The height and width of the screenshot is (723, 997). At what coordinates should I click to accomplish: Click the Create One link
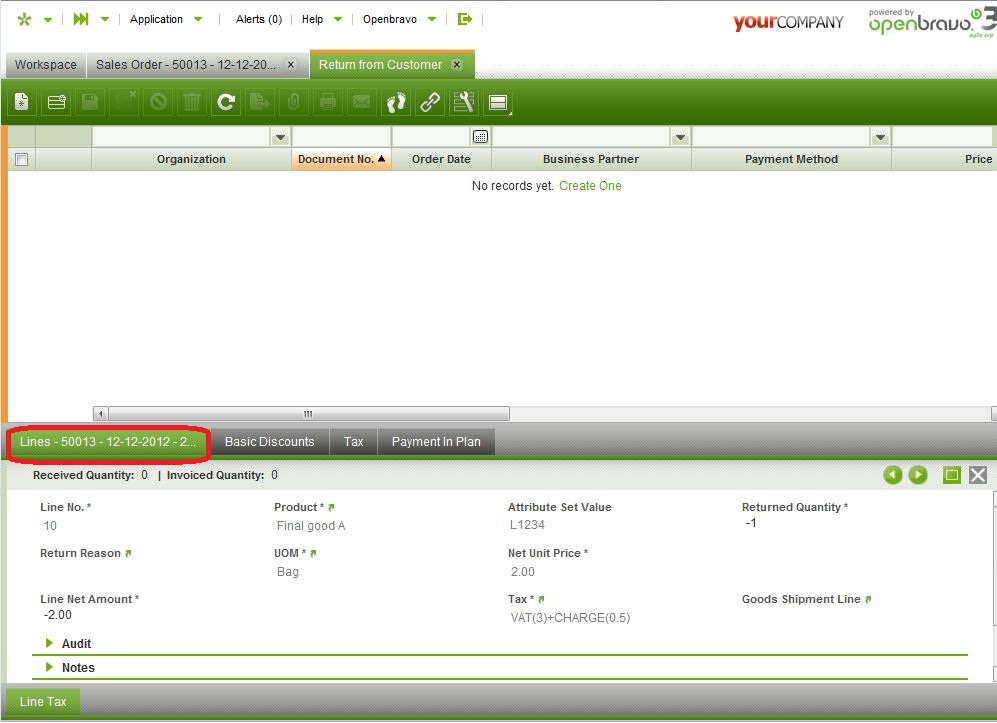coord(590,186)
